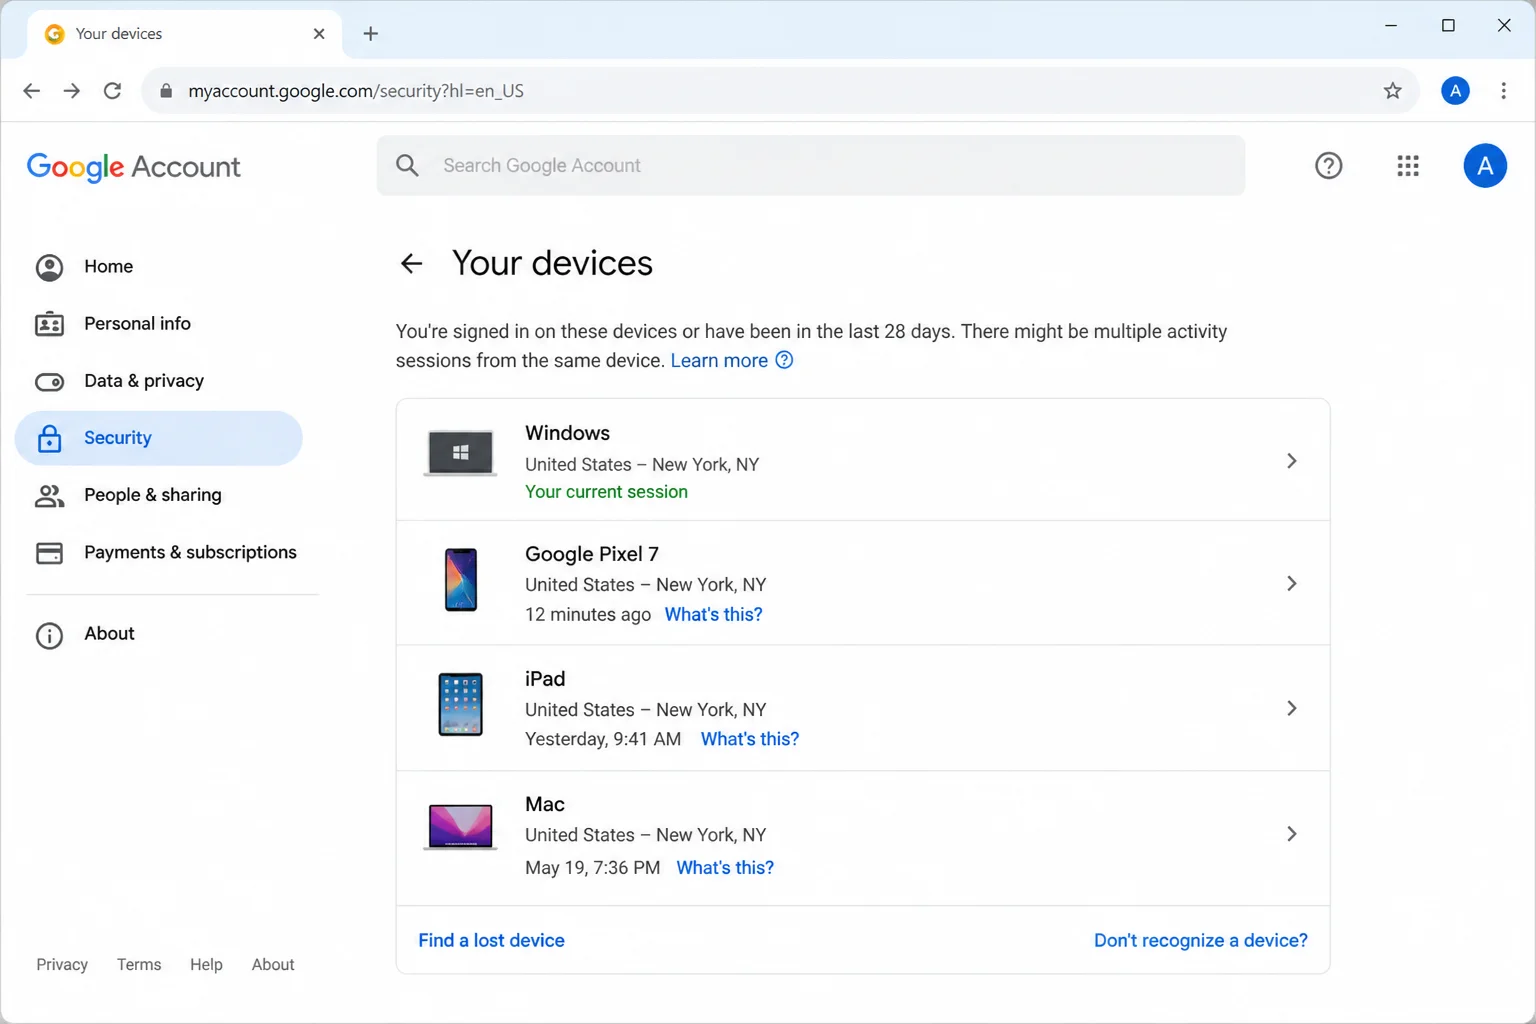
Task: Click Find a lost device link
Action: [491, 940]
